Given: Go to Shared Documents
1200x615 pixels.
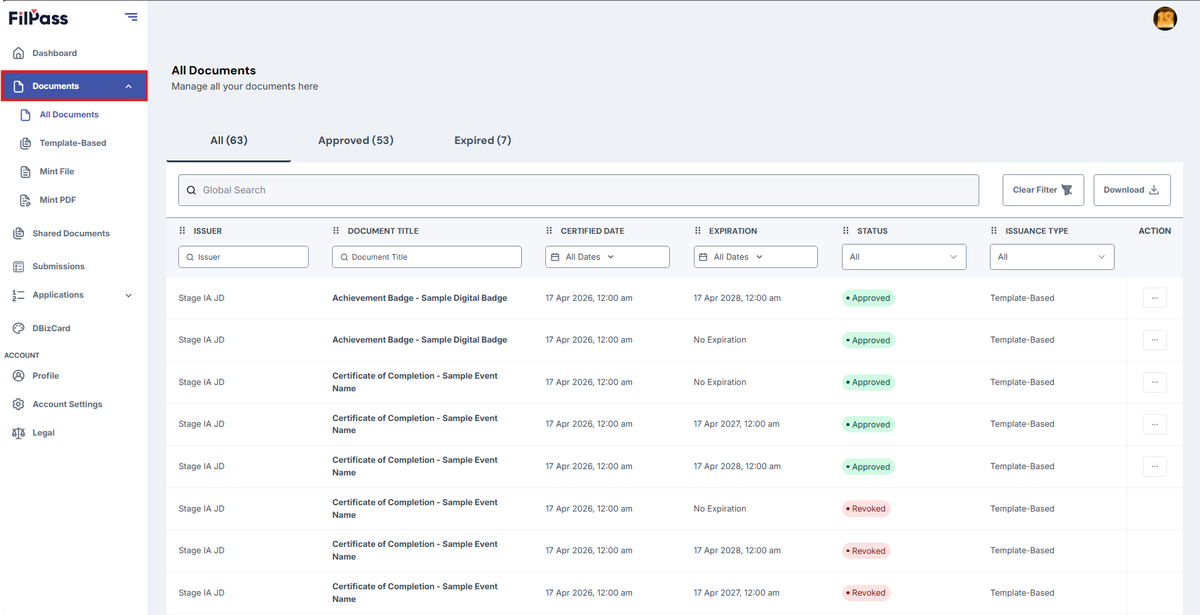Looking at the screenshot, I should click(71, 234).
